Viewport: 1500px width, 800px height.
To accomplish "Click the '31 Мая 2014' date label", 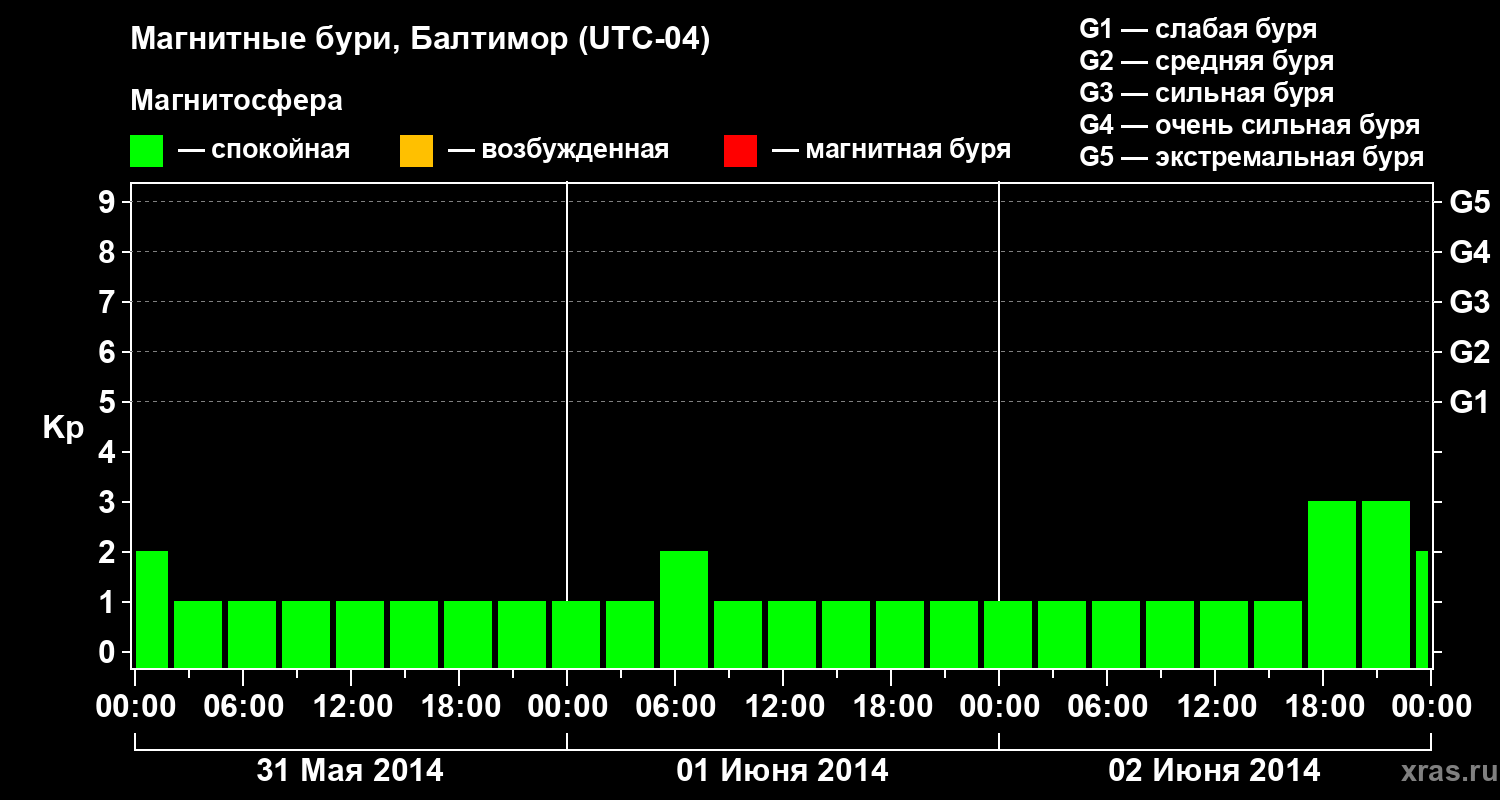I will coord(350,771).
